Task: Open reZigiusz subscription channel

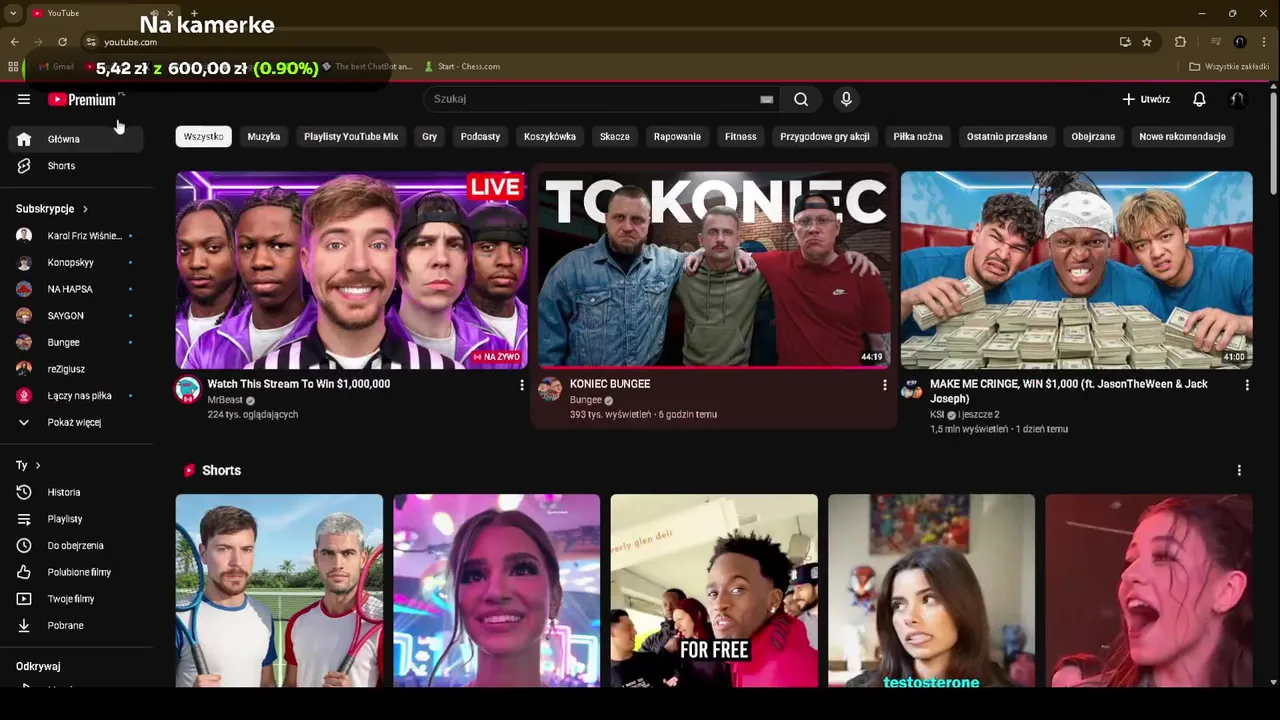Action: click(76, 369)
